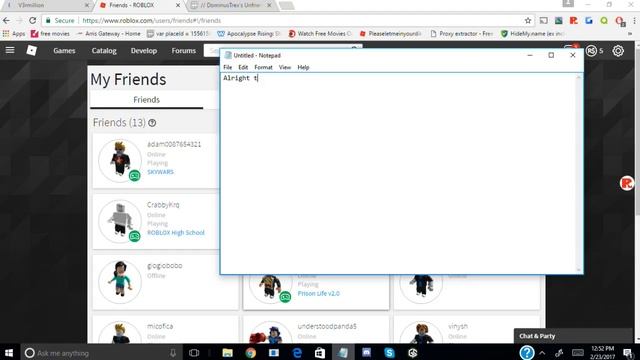Open the Roblox Forums link
The height and width of the screenshot is (360, 640).
click(184, 51)
